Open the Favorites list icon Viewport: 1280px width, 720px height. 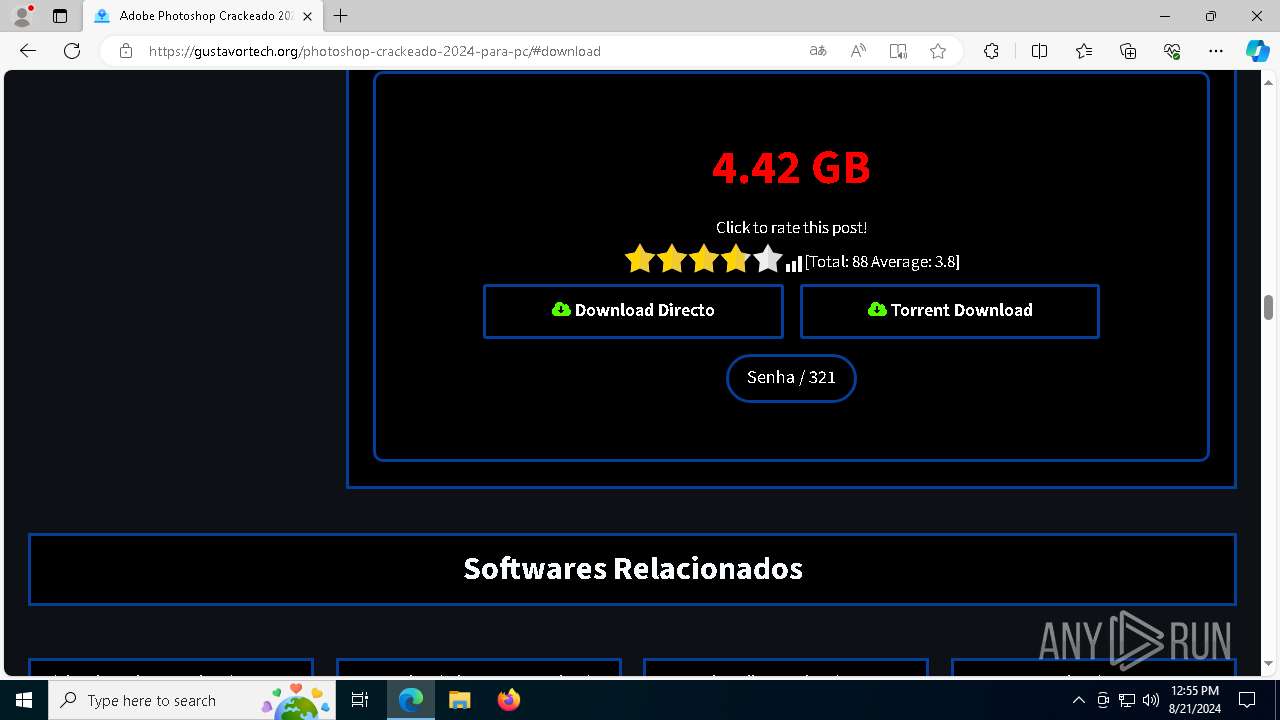pos(1084,51)
